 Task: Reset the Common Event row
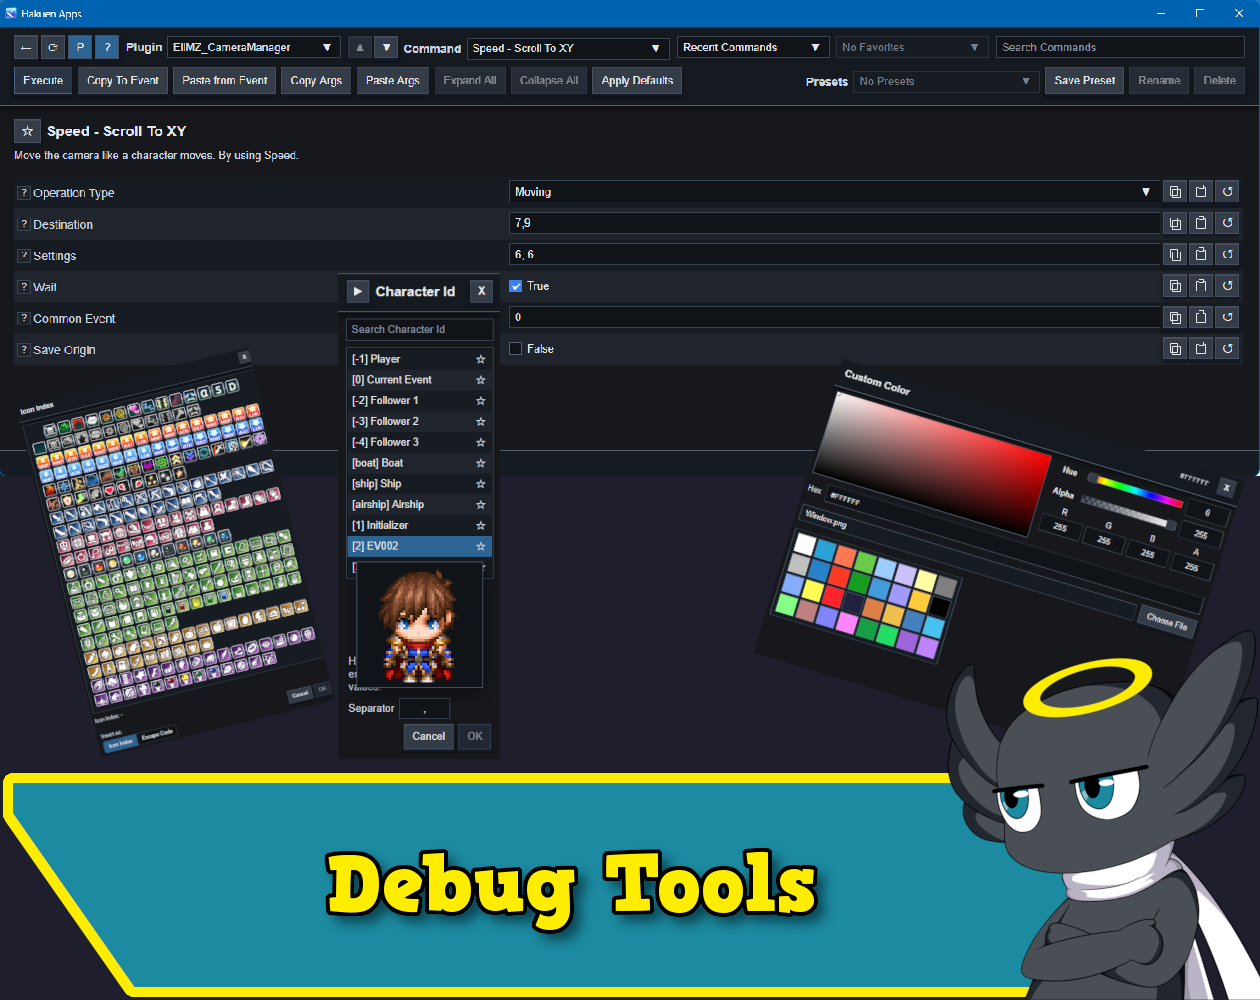tap(1227, 317)
